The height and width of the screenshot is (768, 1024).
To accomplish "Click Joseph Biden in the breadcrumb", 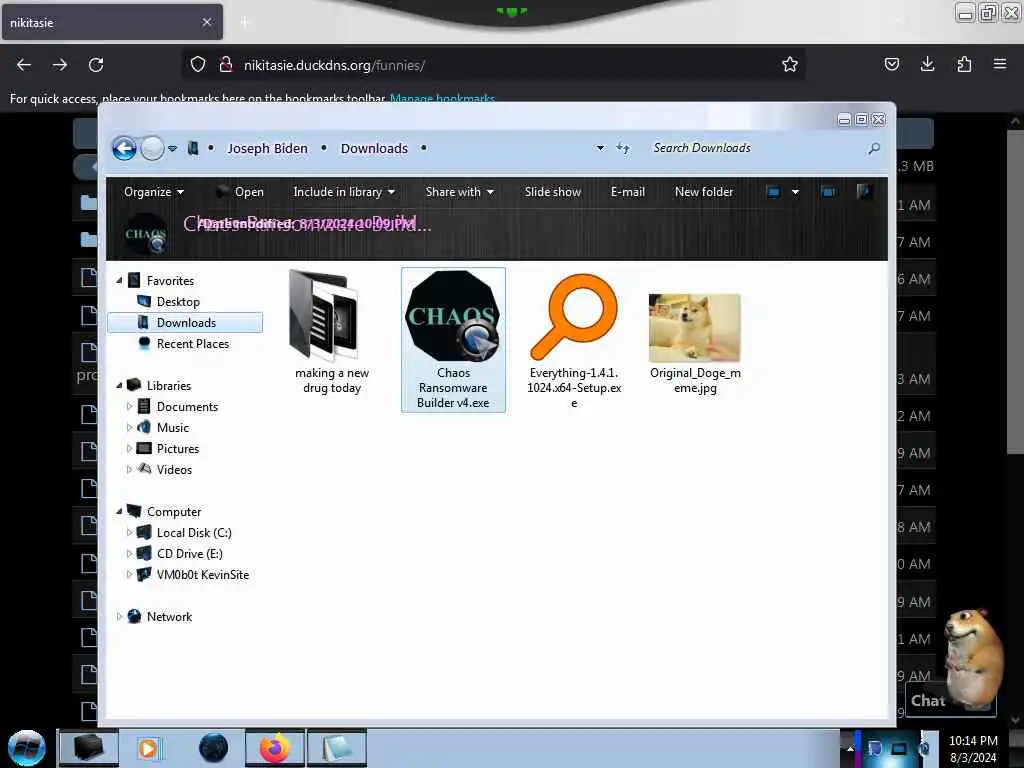I will (x=267, y=148).
